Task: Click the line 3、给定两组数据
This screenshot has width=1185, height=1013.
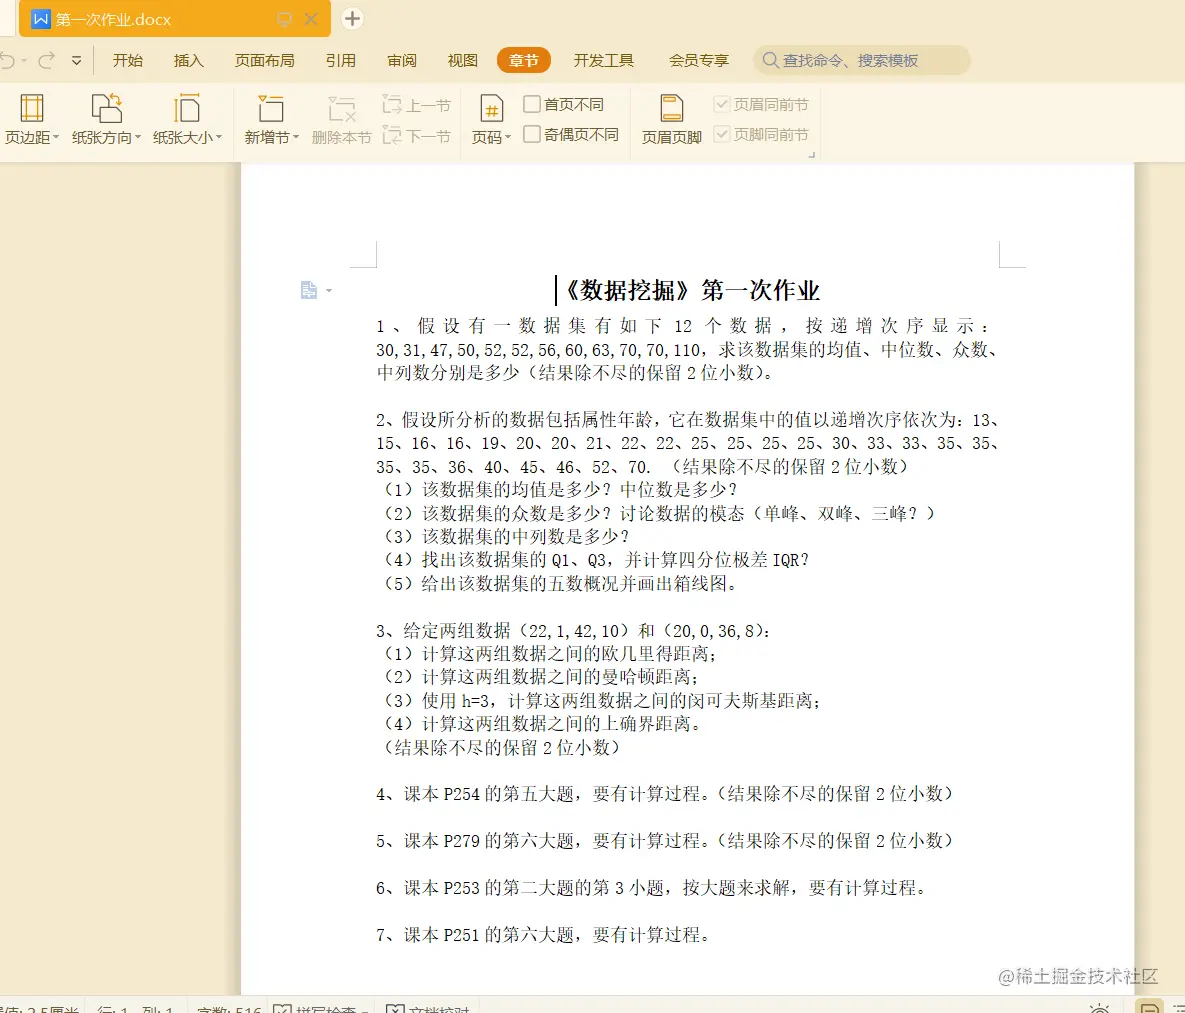Action: 573,630
